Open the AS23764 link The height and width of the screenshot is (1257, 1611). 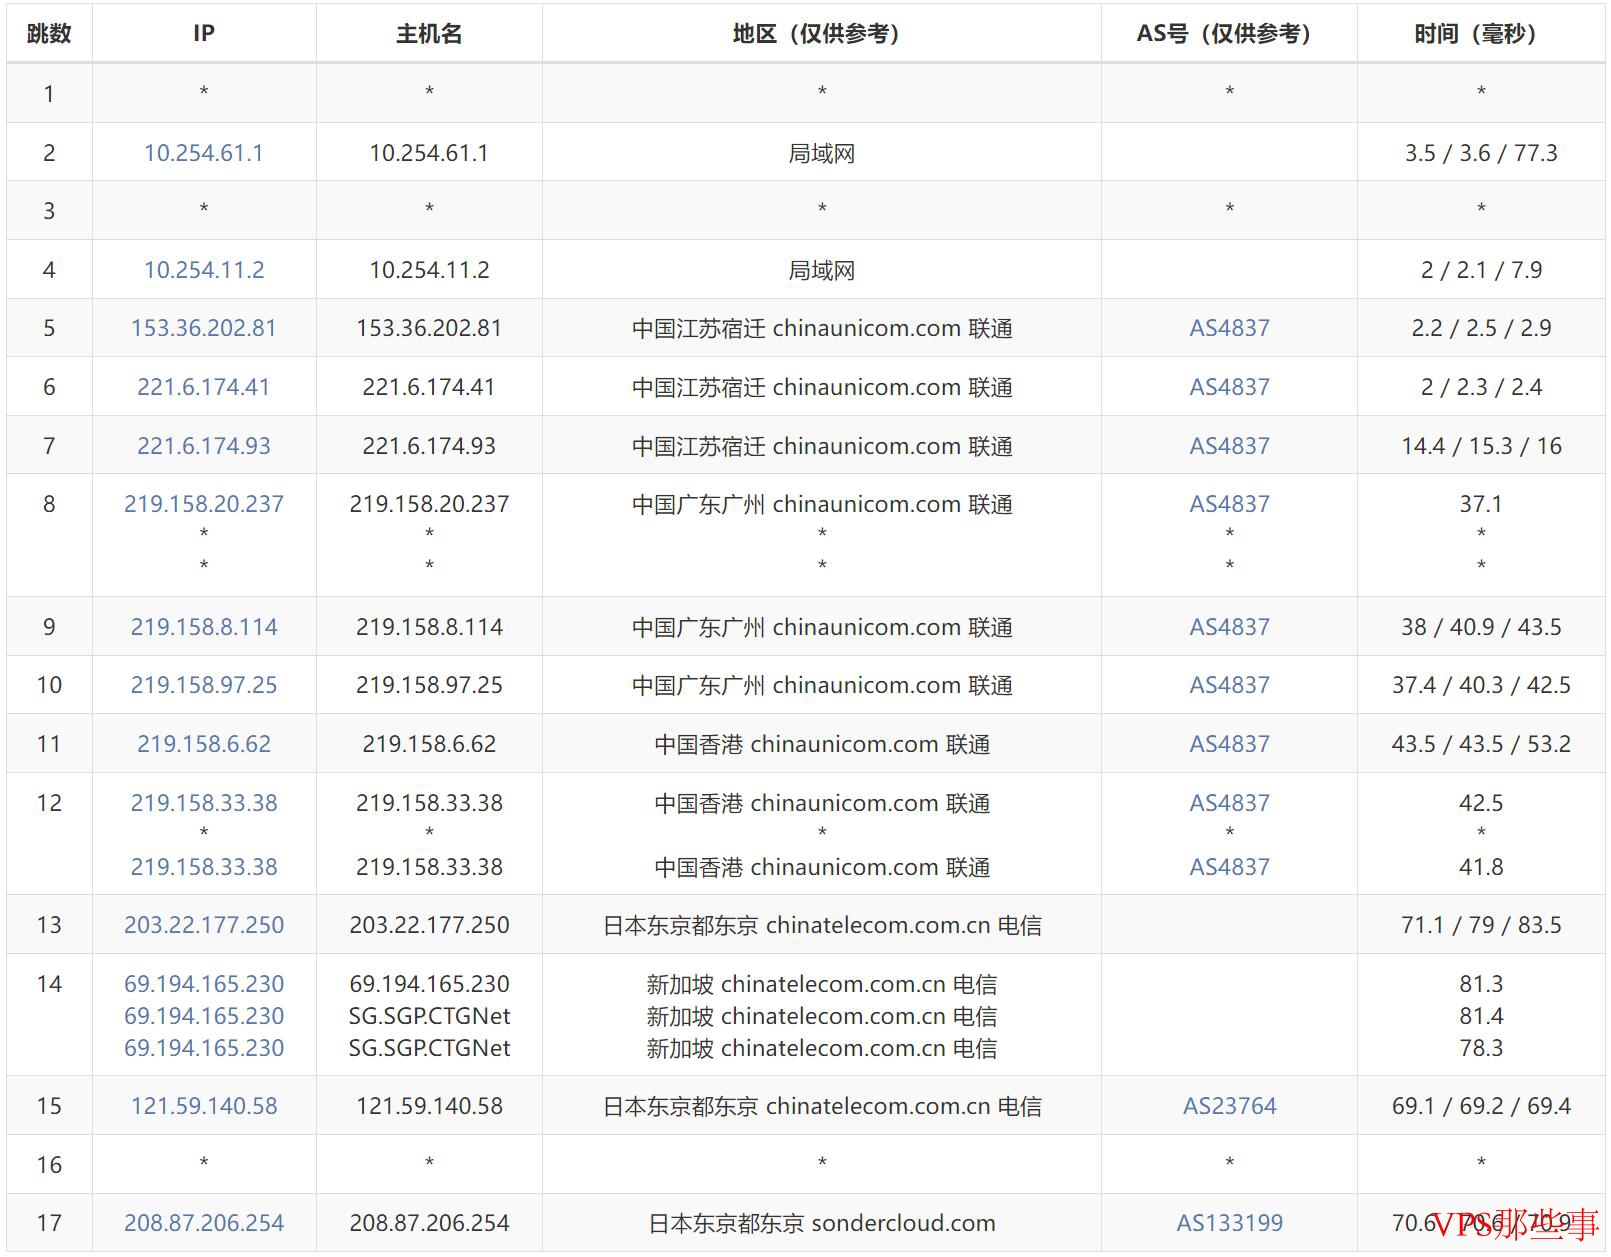(1229, 1106)
